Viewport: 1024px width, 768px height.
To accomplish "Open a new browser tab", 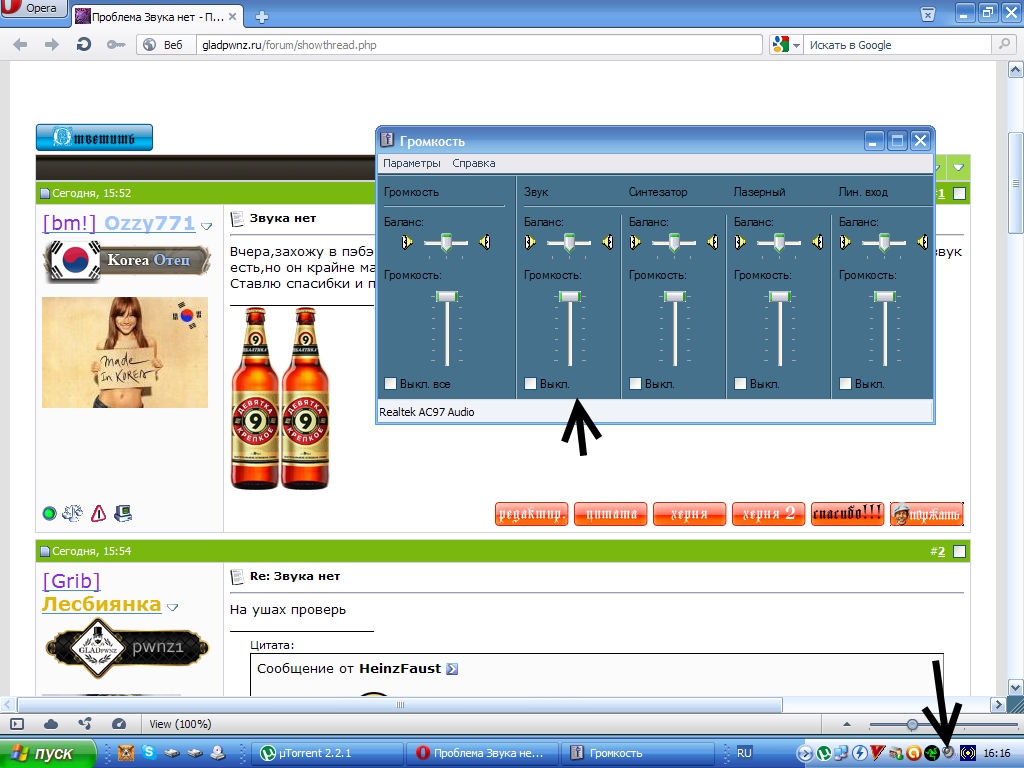I will tap(262, 16).
